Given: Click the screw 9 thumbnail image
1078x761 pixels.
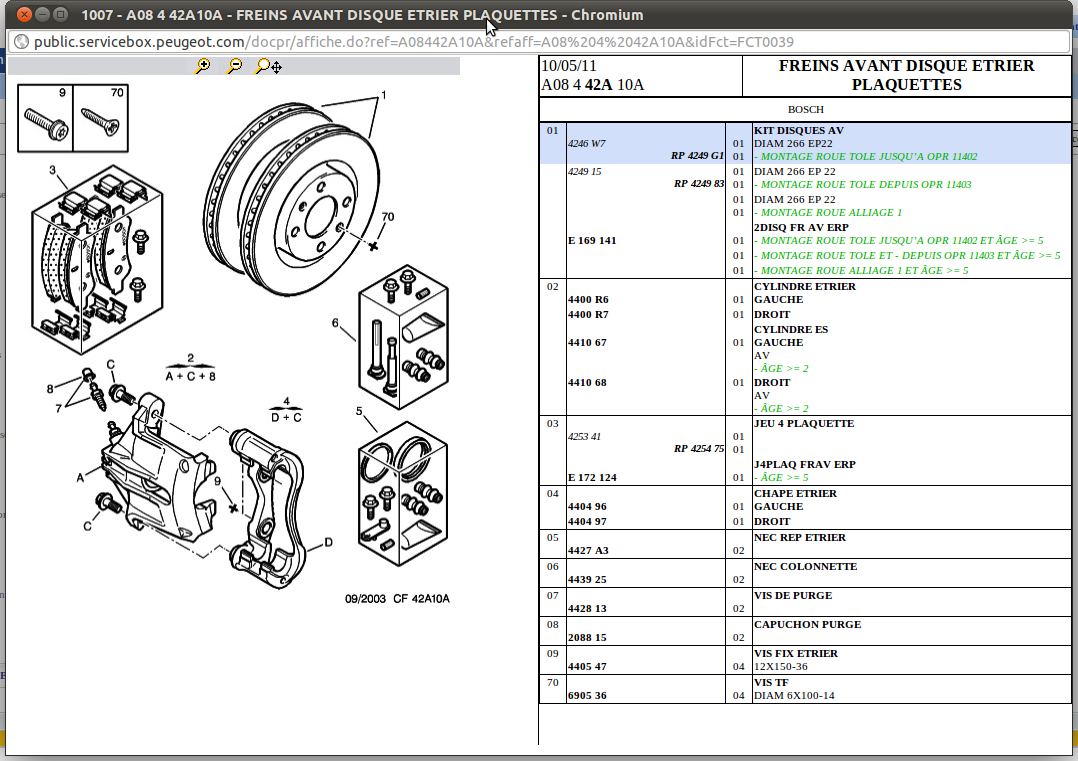Looking at the screenshot, I should click(45, 118).
